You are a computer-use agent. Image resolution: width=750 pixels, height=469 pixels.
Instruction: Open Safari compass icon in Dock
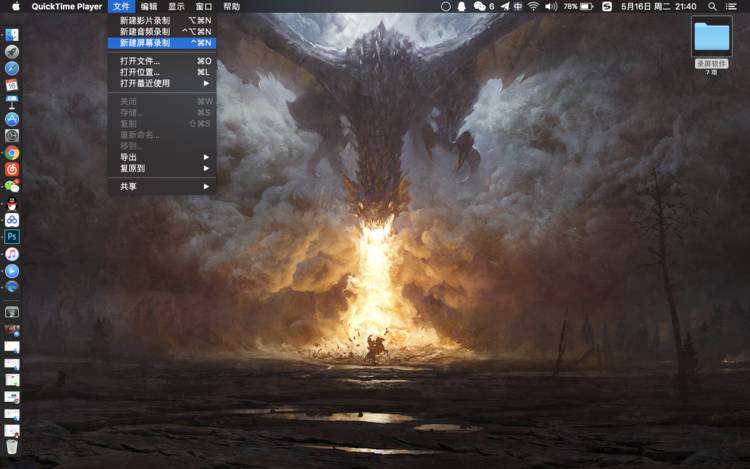pos(12,68)
